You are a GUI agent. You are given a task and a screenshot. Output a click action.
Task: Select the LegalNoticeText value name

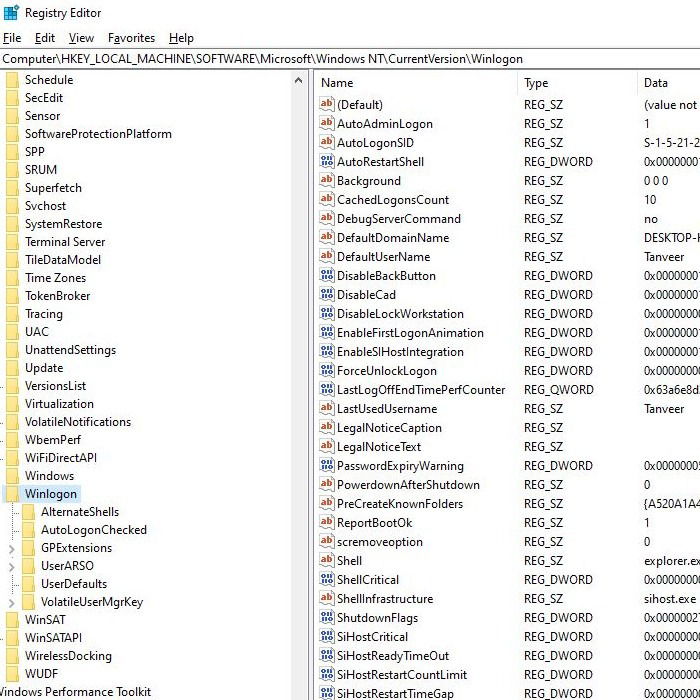pos(379,447)
